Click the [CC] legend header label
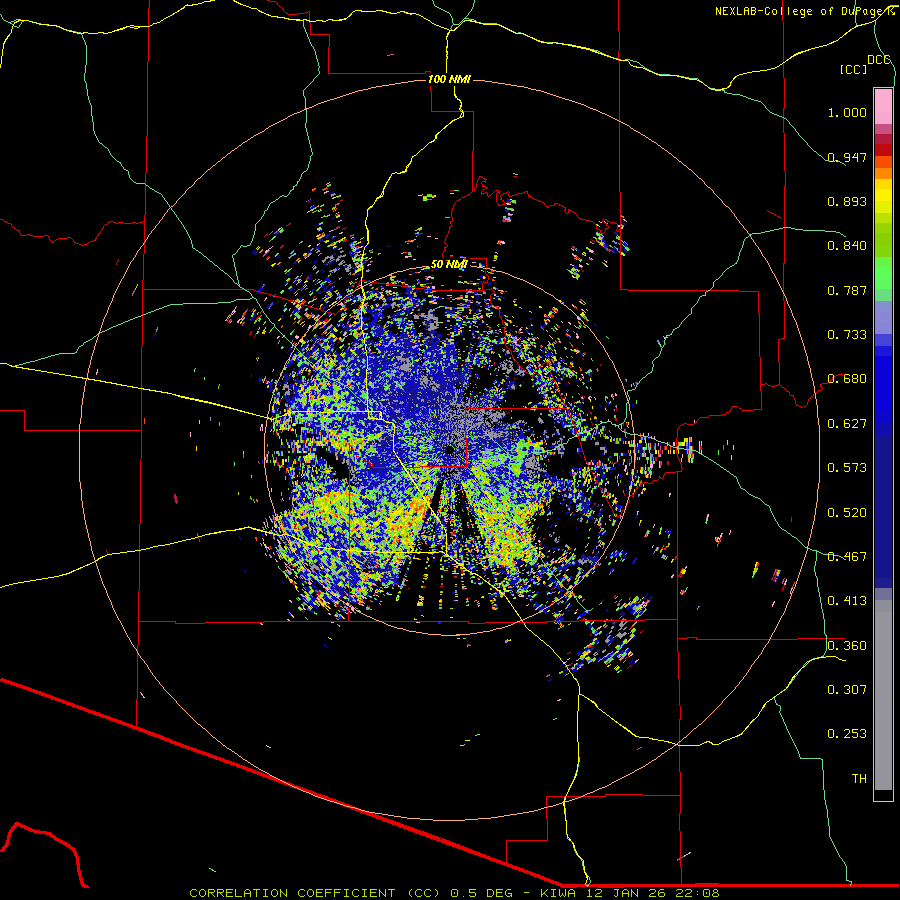 854,69
